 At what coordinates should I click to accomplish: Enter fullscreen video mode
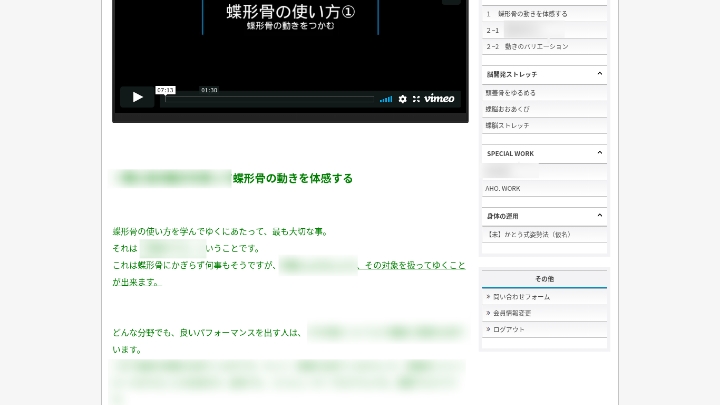tap(416, 99)
